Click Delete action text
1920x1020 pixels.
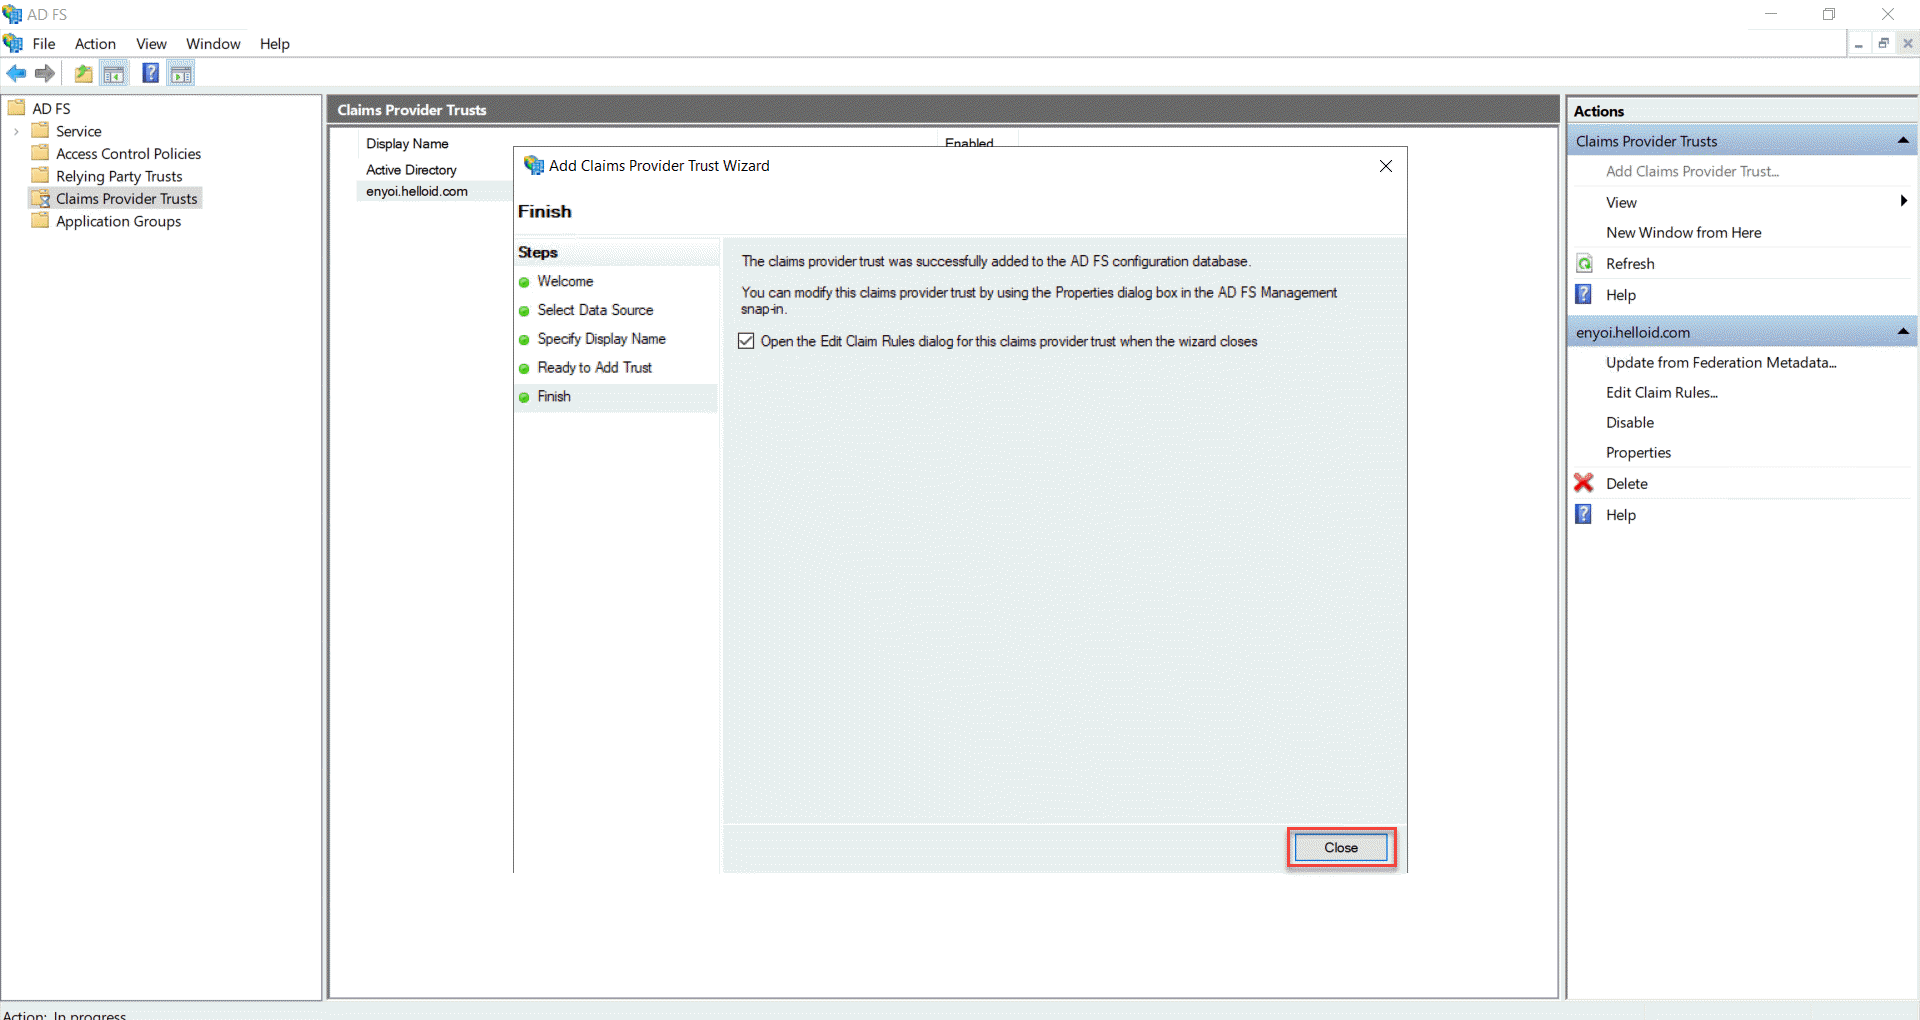click(x=1627, y=483)
